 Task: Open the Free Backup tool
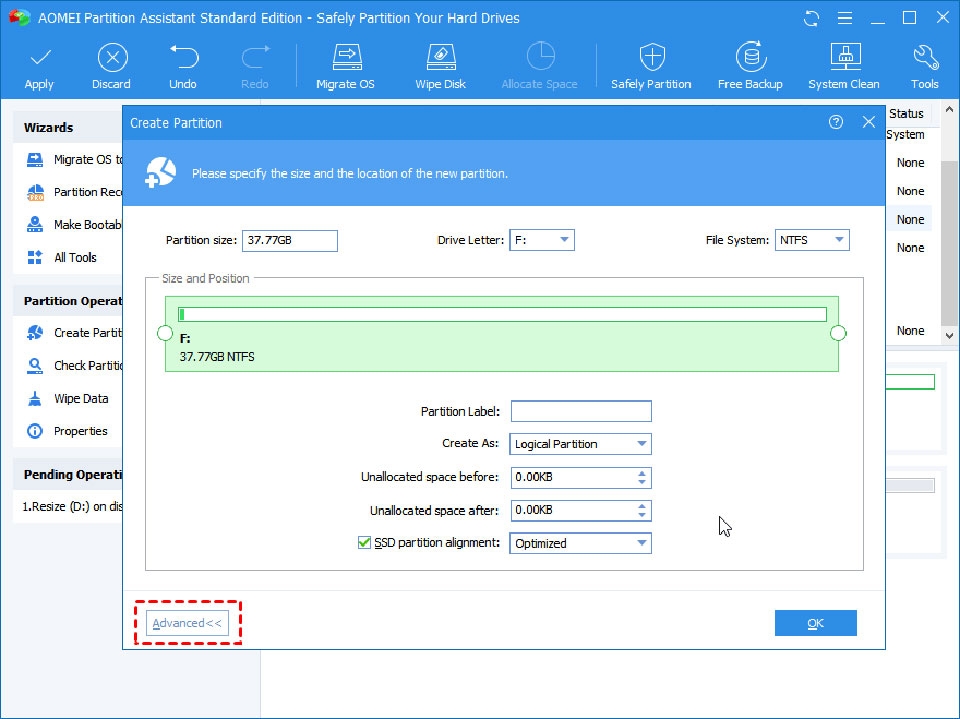pyautogui.click(x=750, y=64)
